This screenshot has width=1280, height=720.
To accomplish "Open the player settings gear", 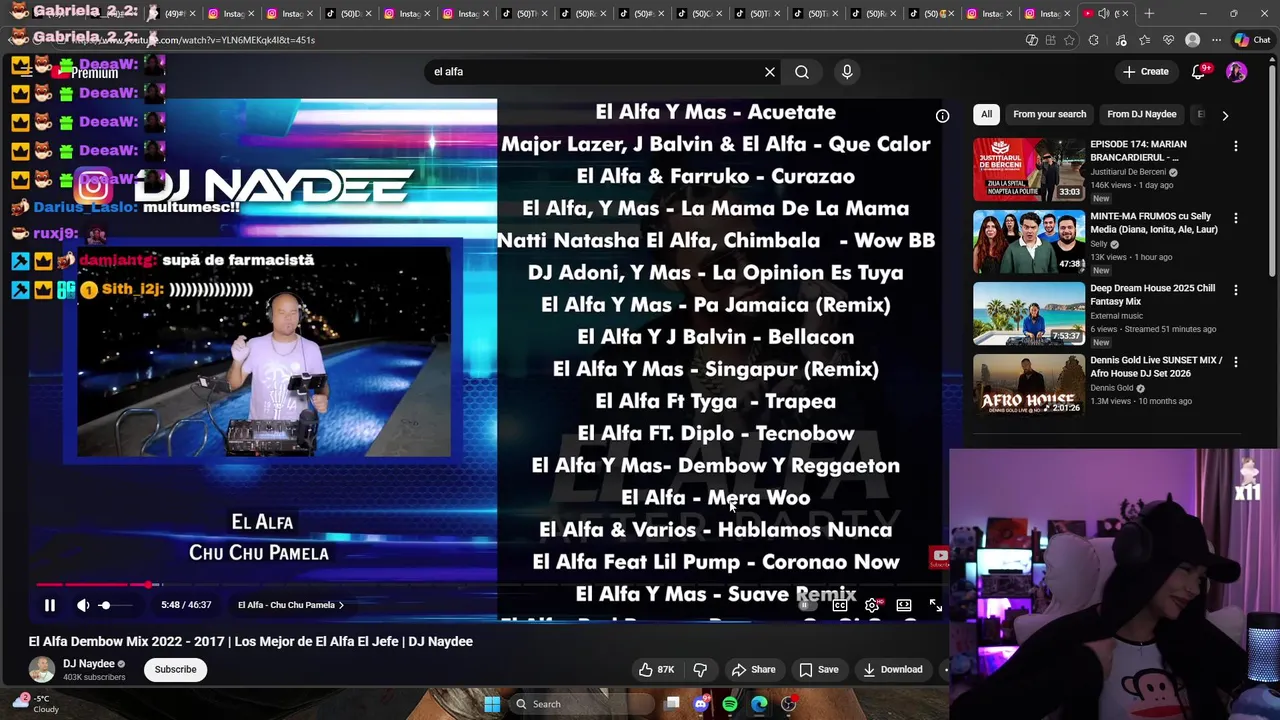I will [x=872, y=605].
